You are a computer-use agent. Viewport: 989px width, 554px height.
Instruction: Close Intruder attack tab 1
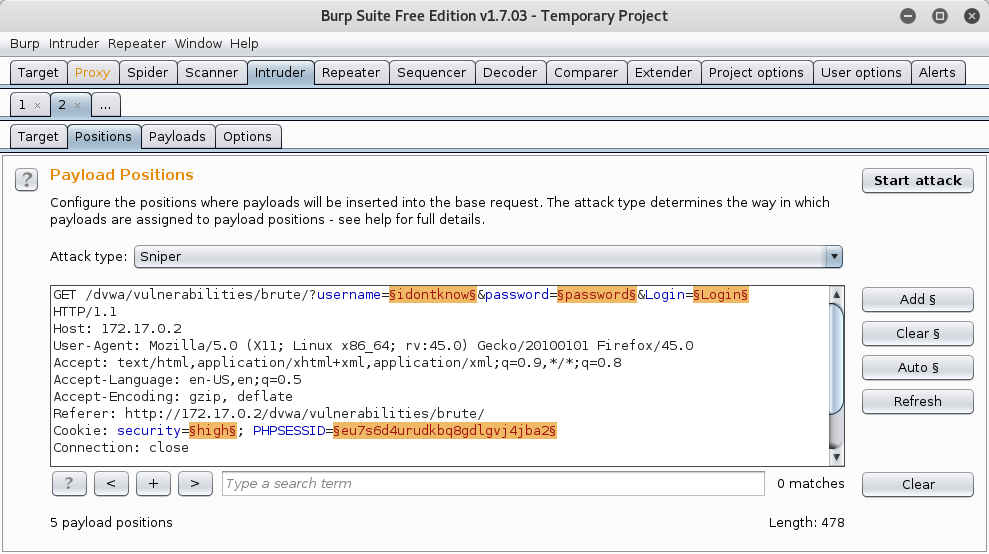[x=38, y=105]
